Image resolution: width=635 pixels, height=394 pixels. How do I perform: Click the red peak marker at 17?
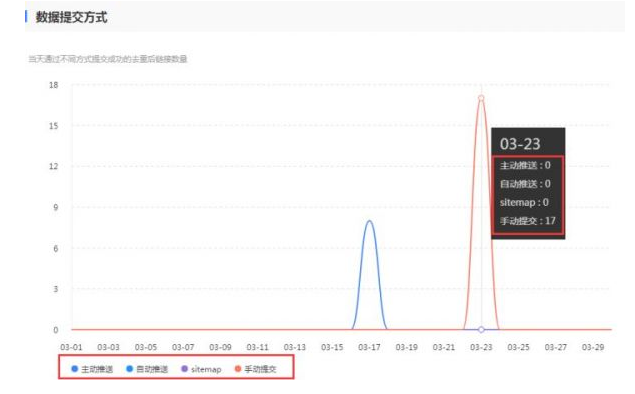[x=481, y=98]
